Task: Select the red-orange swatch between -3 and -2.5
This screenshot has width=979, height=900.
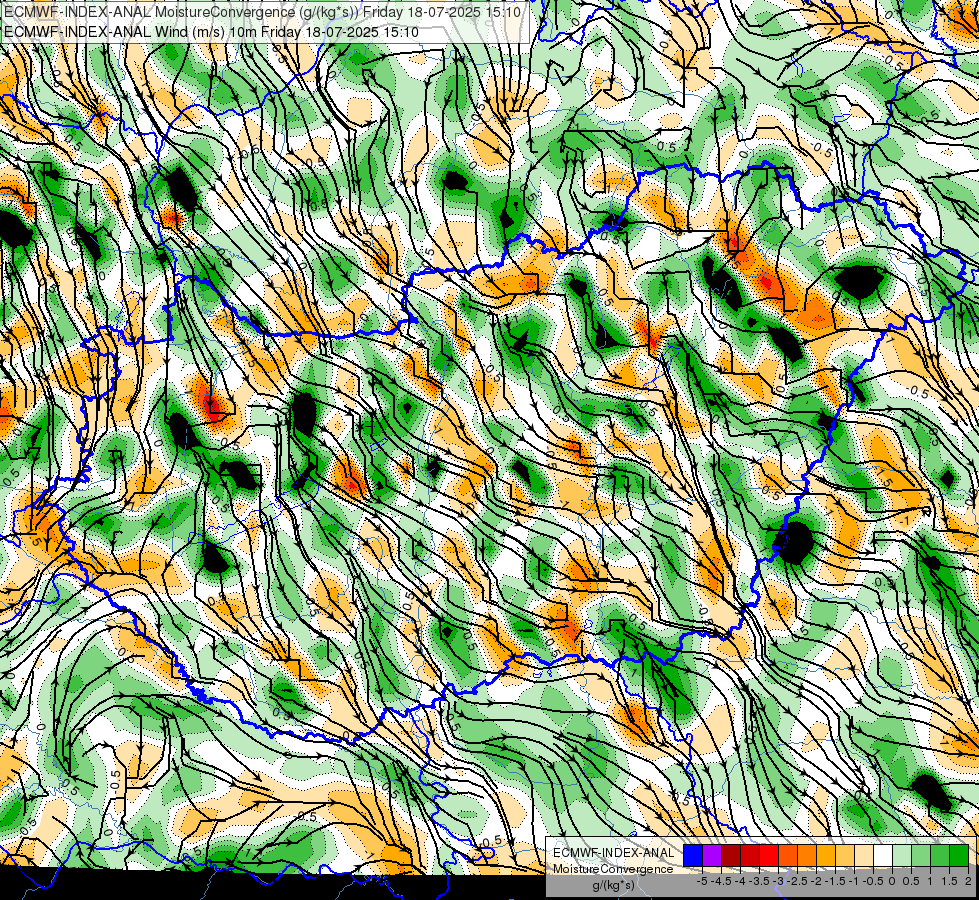Action: pos(788,856)
